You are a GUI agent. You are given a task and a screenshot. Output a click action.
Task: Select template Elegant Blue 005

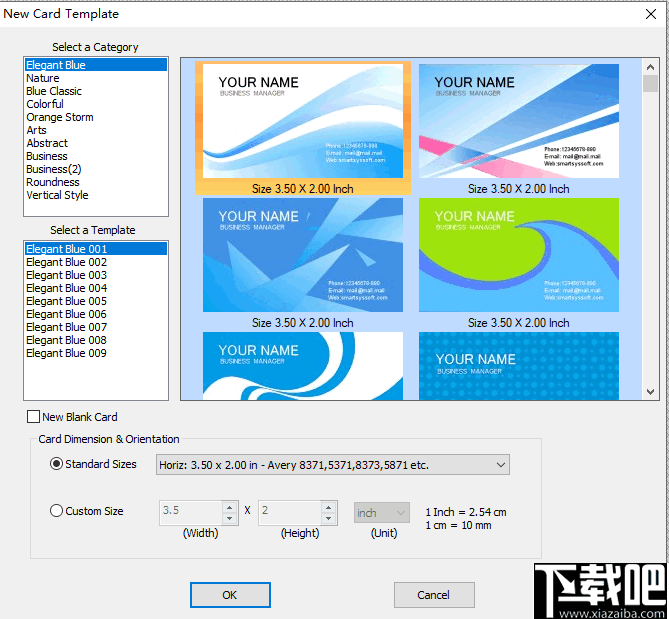pos(96,301)
